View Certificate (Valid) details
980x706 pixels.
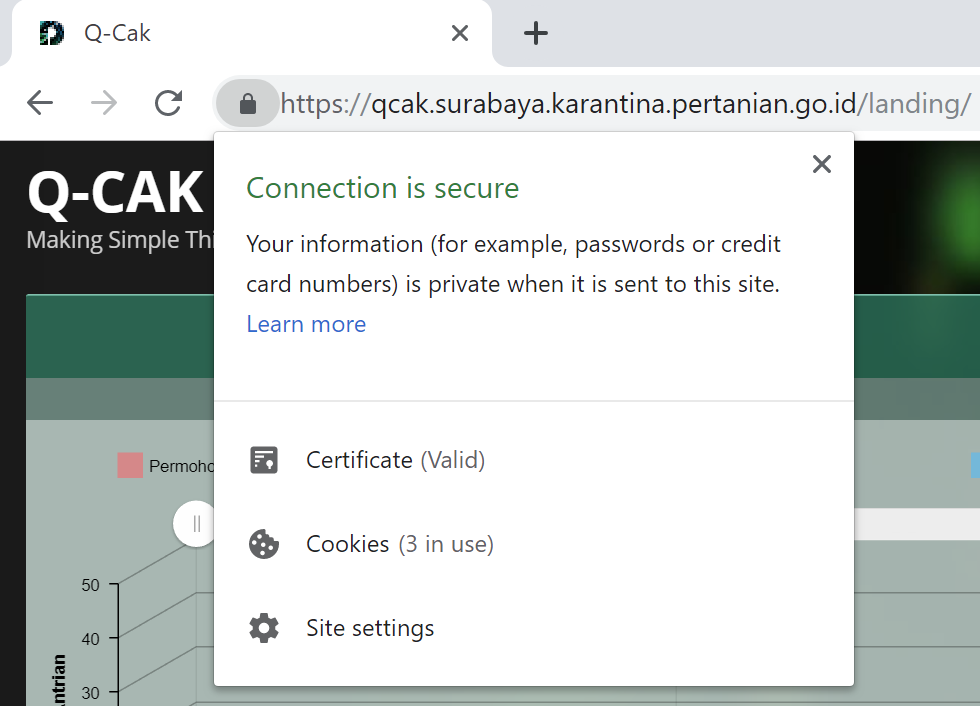pyautogui.click(x=395, y=460)
